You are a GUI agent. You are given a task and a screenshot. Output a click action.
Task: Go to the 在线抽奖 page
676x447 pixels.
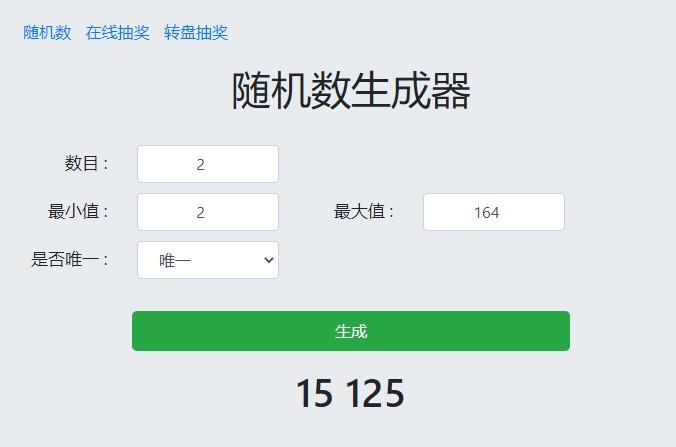[x=117, y=33]
